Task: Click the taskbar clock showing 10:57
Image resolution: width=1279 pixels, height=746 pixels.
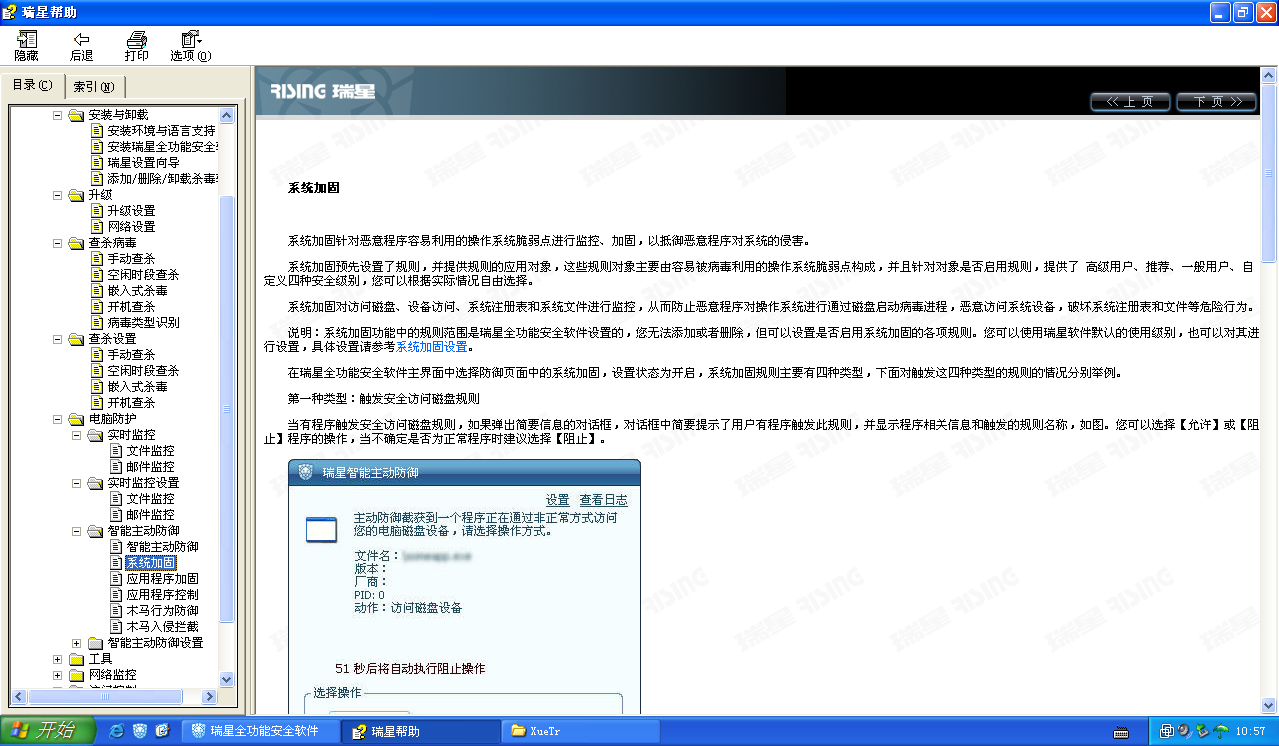Action: click(1251, 732)
